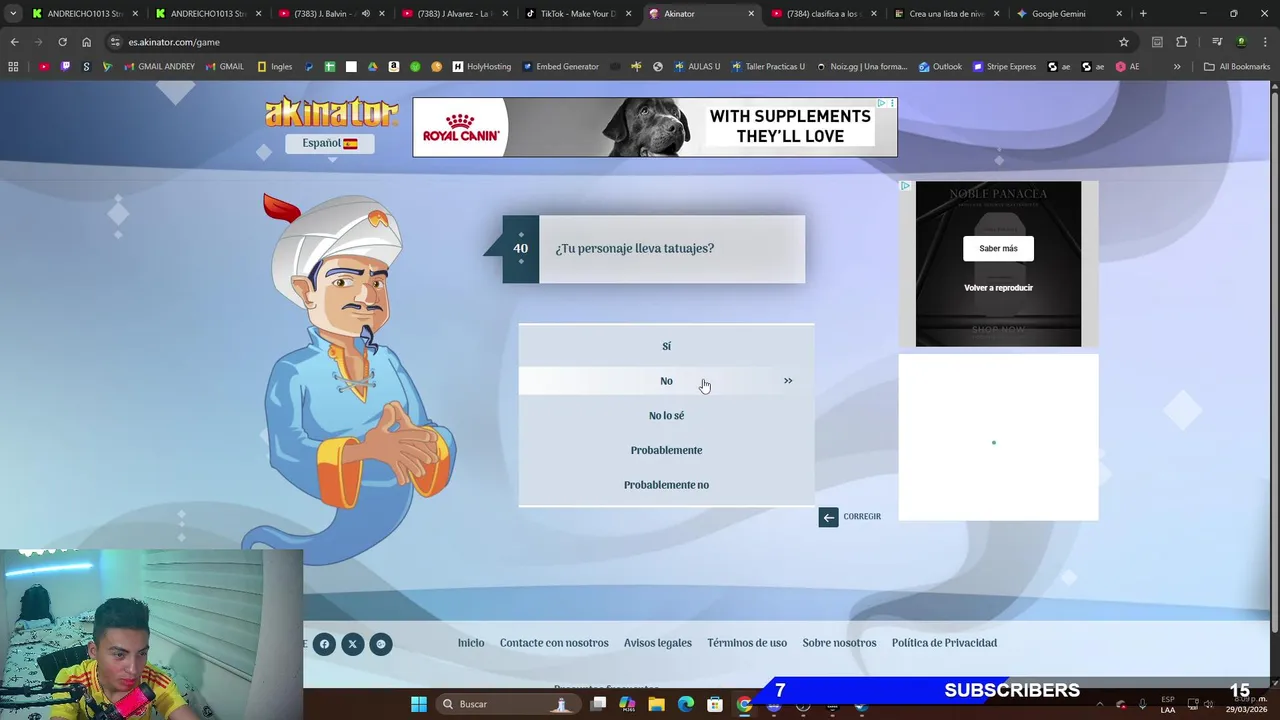Open the Royal Canin banner ad
The height and width of the screenshot is (720, 1280).
(x=655, y=127)
